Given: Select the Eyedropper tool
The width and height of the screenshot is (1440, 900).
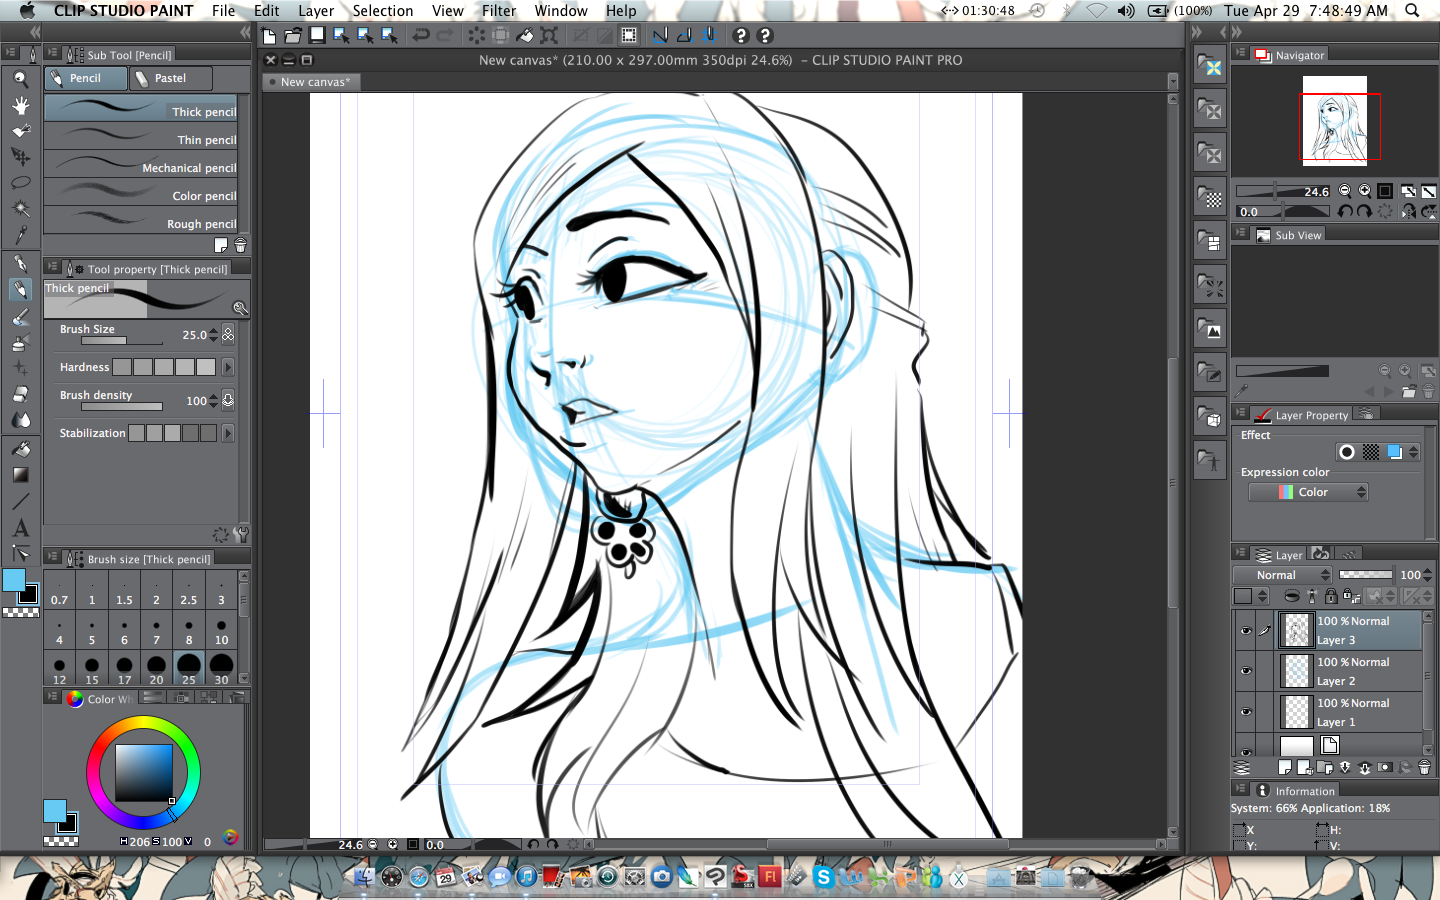Looking at the screenshot, I should pos(20,235).
